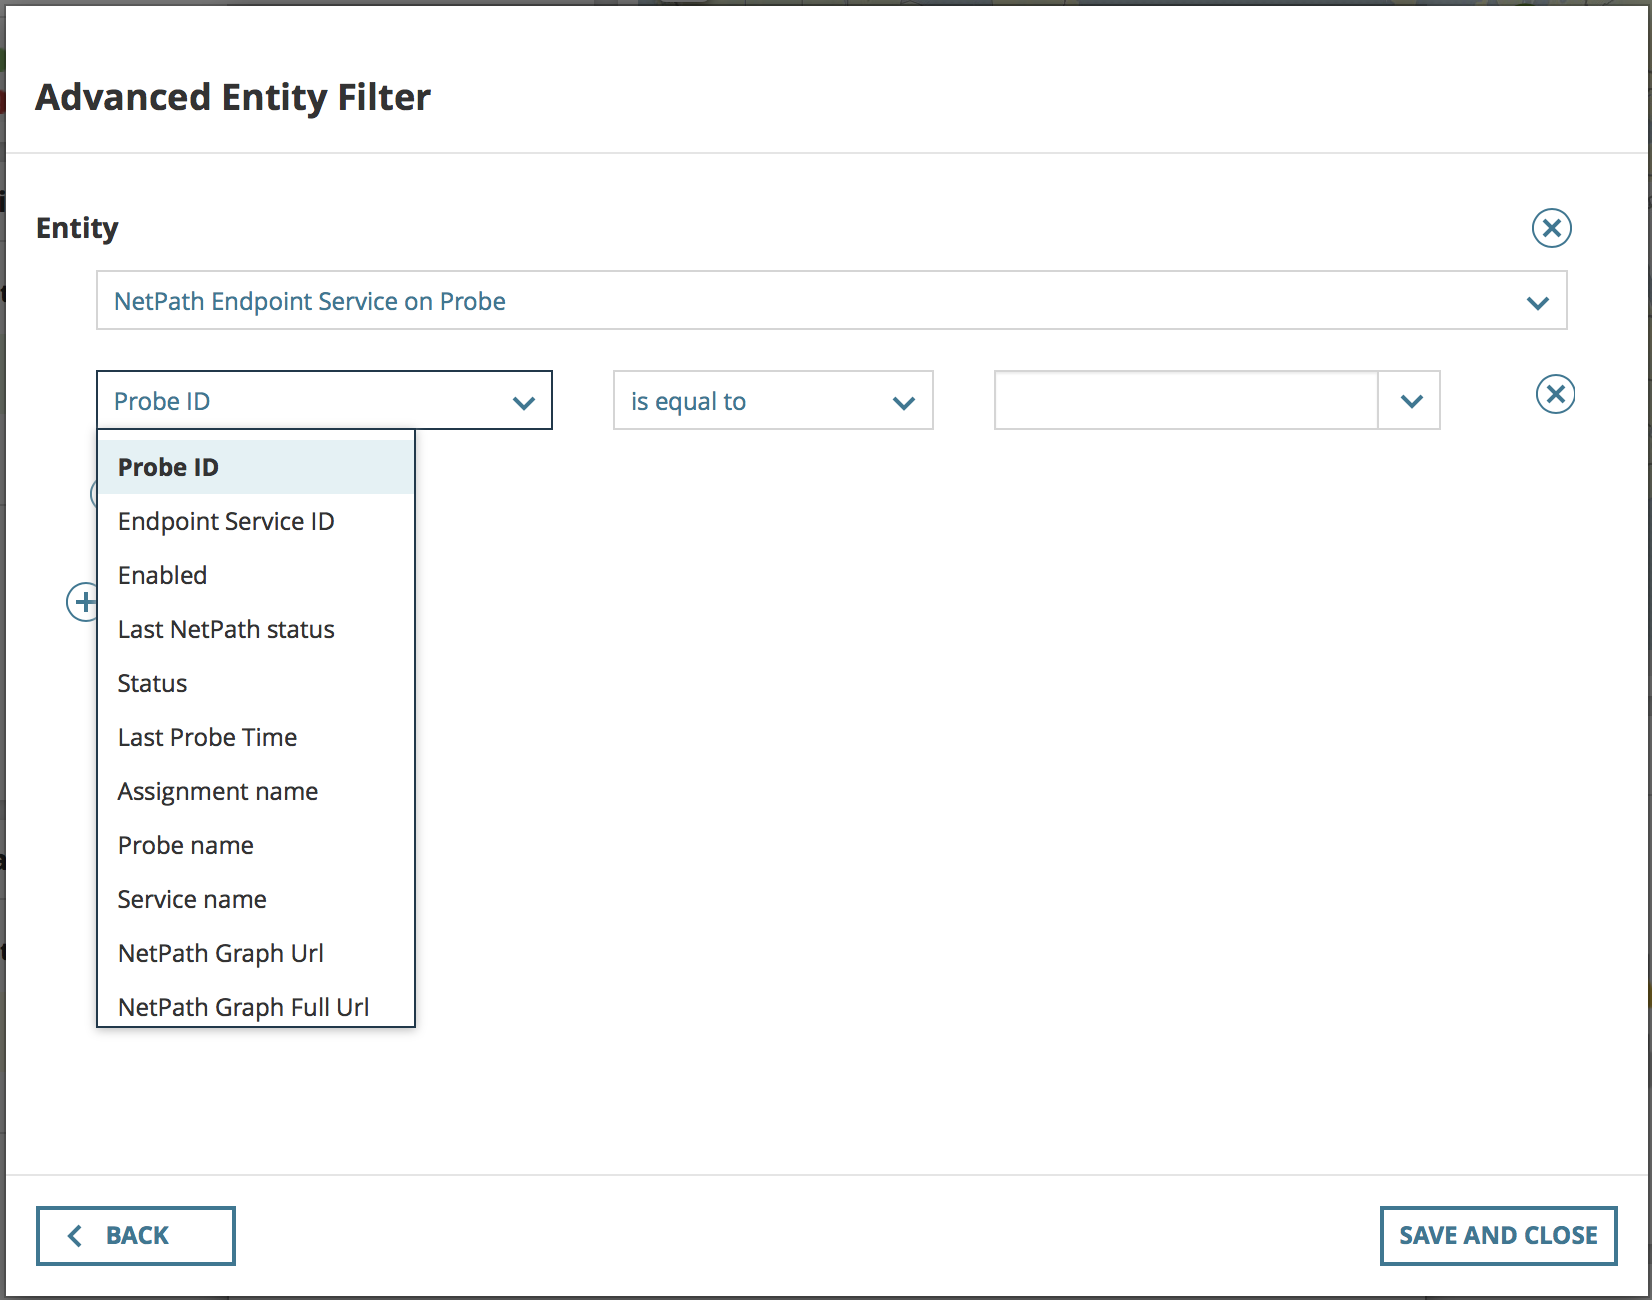Add a new condition with the plus icon
Image resolution: width=1652 pixels, height=1300 pixels.
83,602
